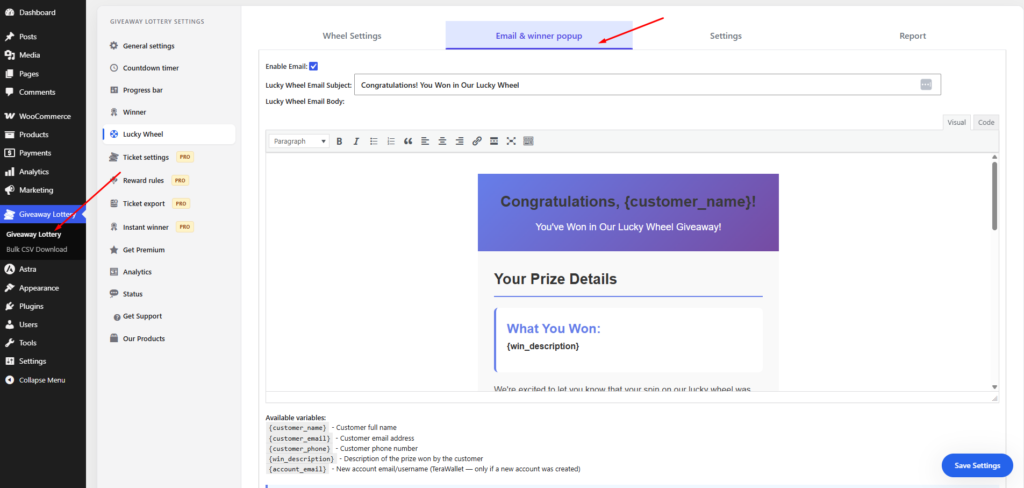Switch editor to Code mode
This screenshot has width=1024, height=488.
coord(986,122)
